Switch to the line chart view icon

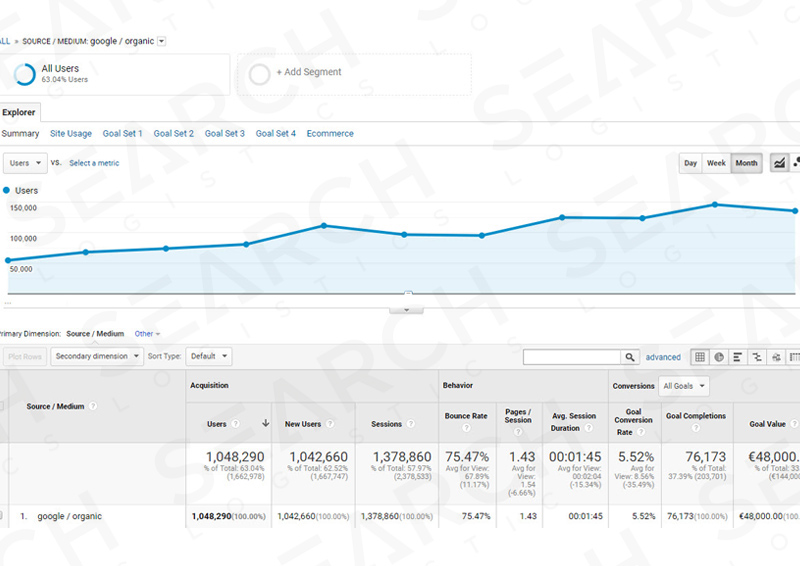click(779, 163)
